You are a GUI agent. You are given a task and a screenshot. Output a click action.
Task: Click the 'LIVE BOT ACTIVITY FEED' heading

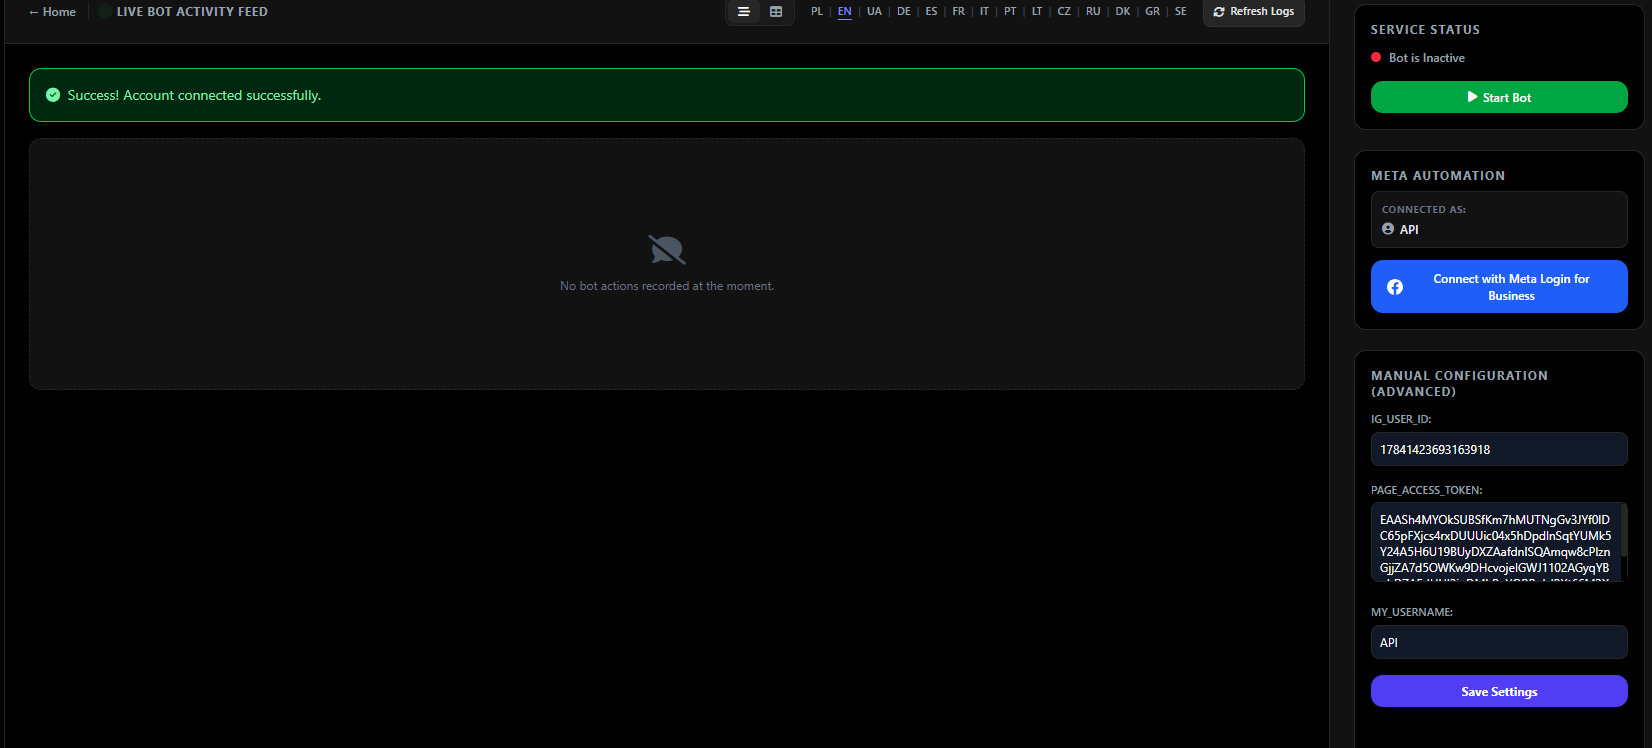tap(192, 12)
